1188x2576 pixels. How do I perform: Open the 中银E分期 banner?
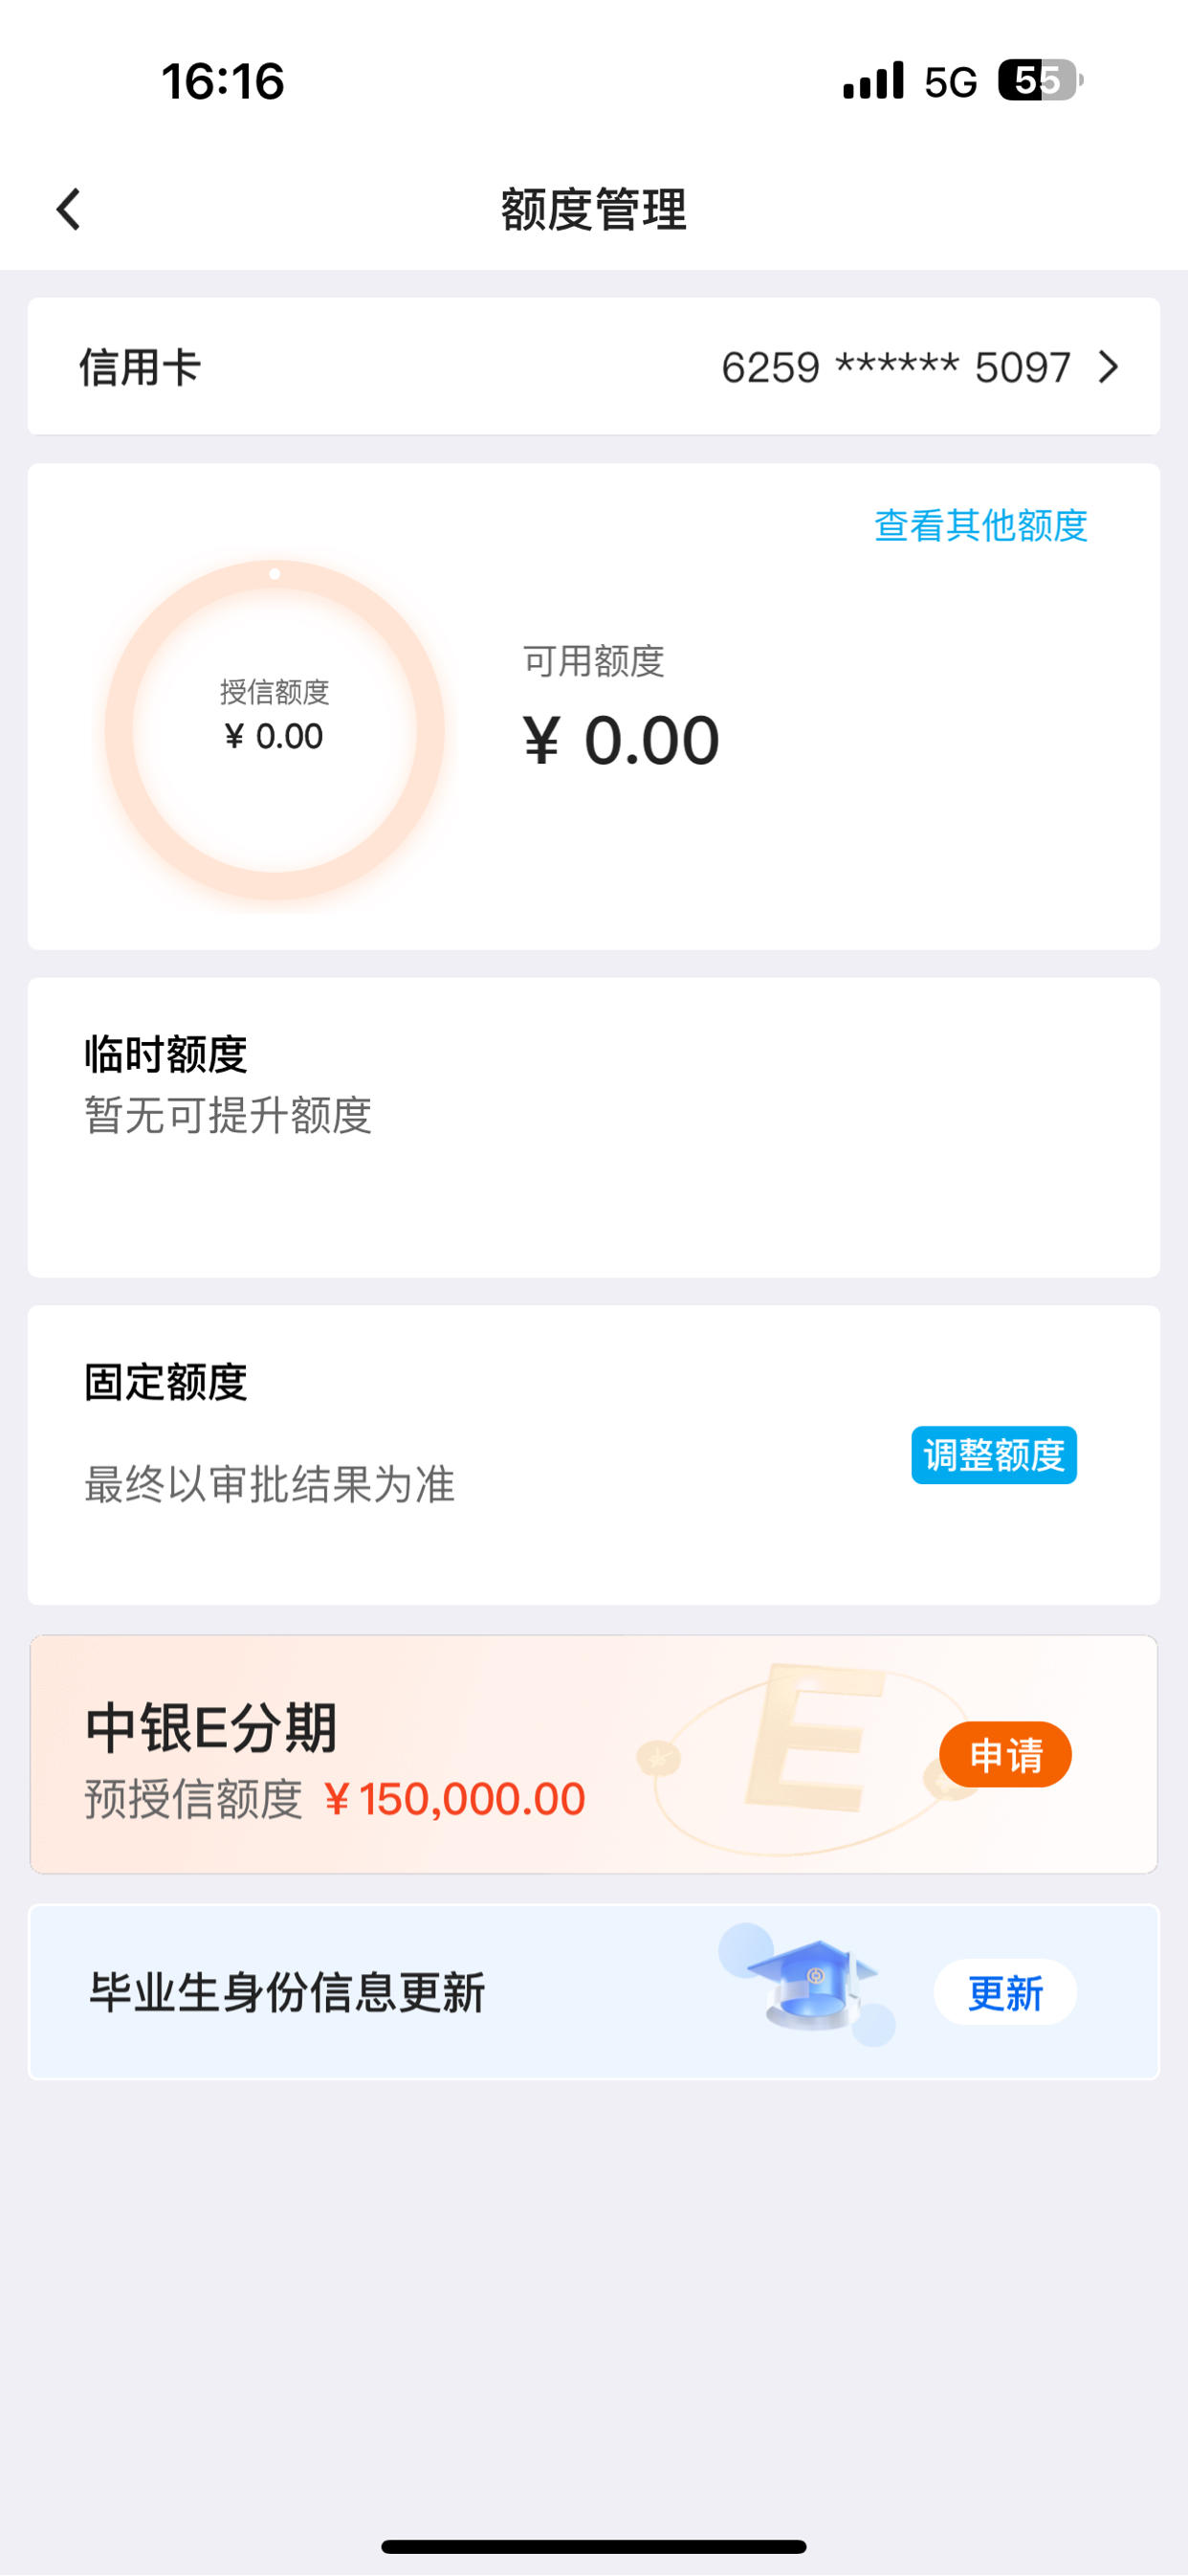click(x=594, y=1754)
